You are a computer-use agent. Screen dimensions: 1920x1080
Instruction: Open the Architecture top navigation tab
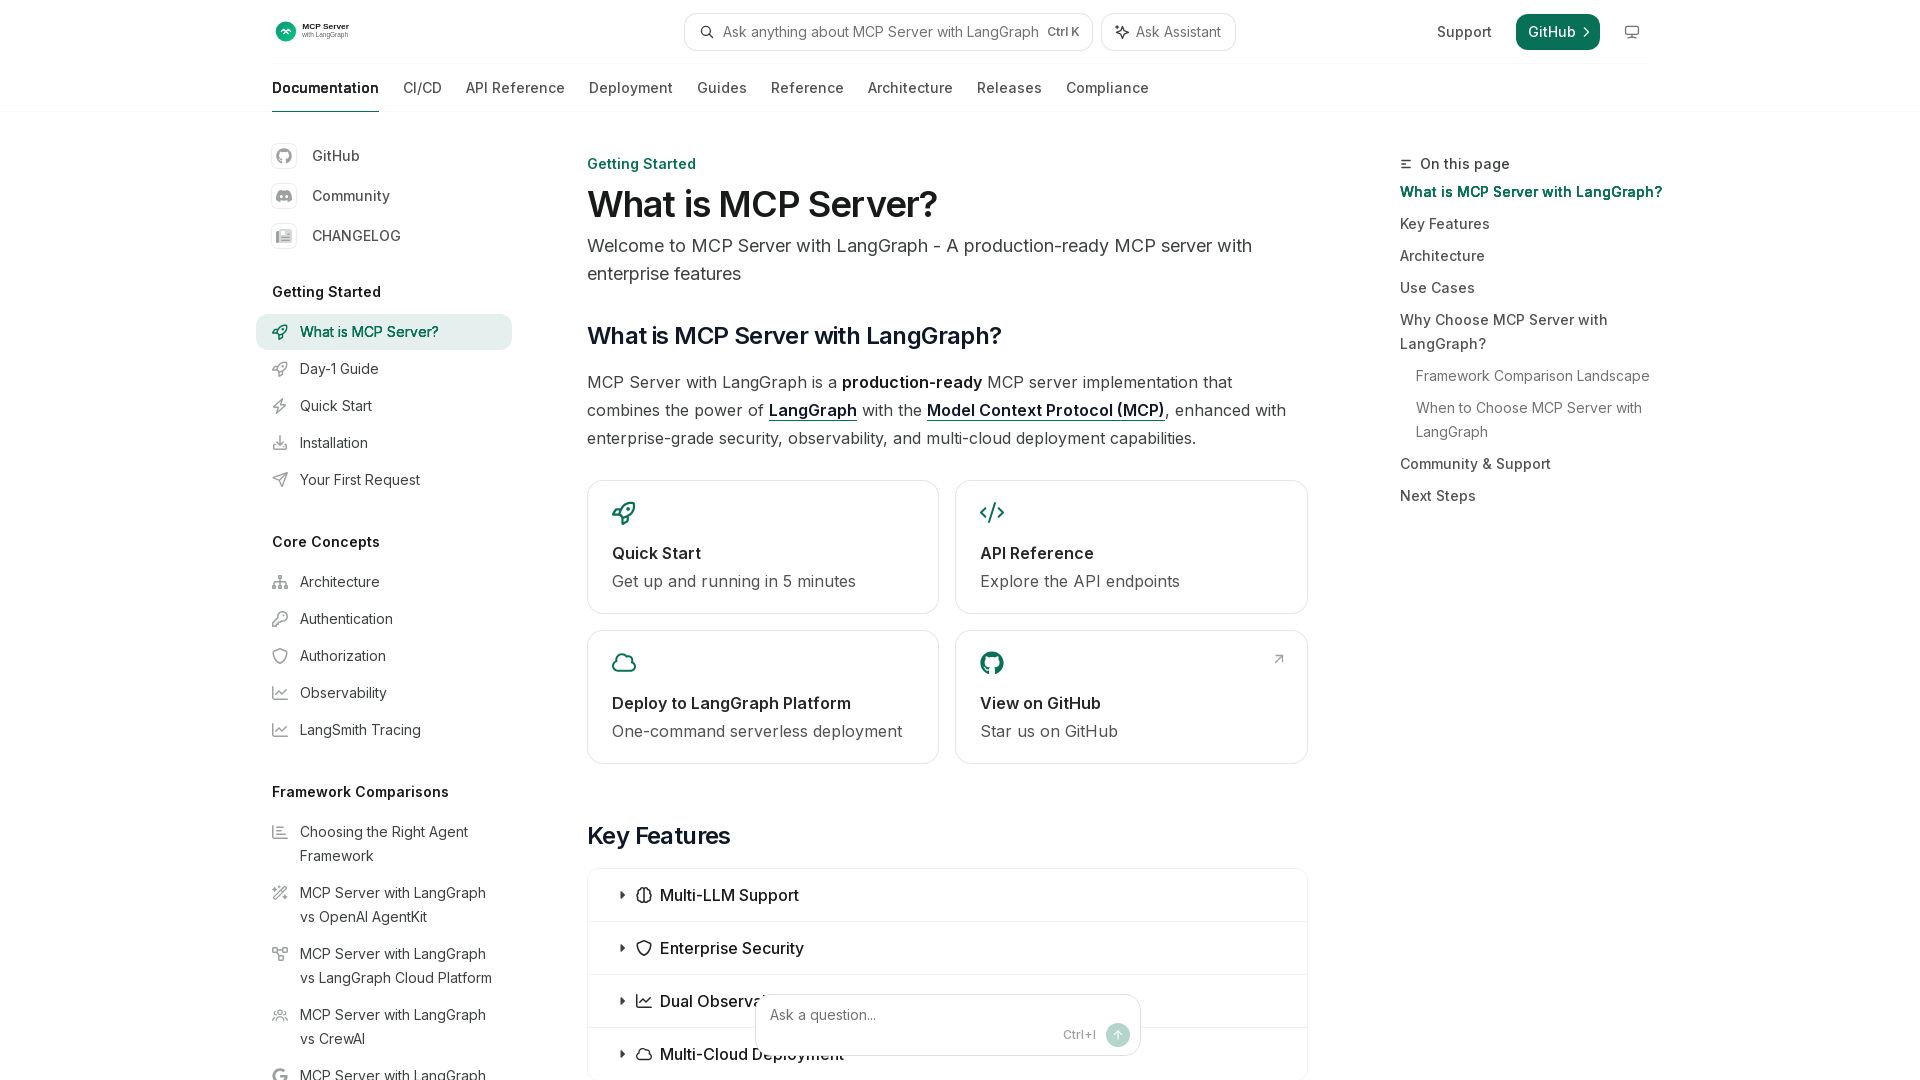click(x=910, y=88)
